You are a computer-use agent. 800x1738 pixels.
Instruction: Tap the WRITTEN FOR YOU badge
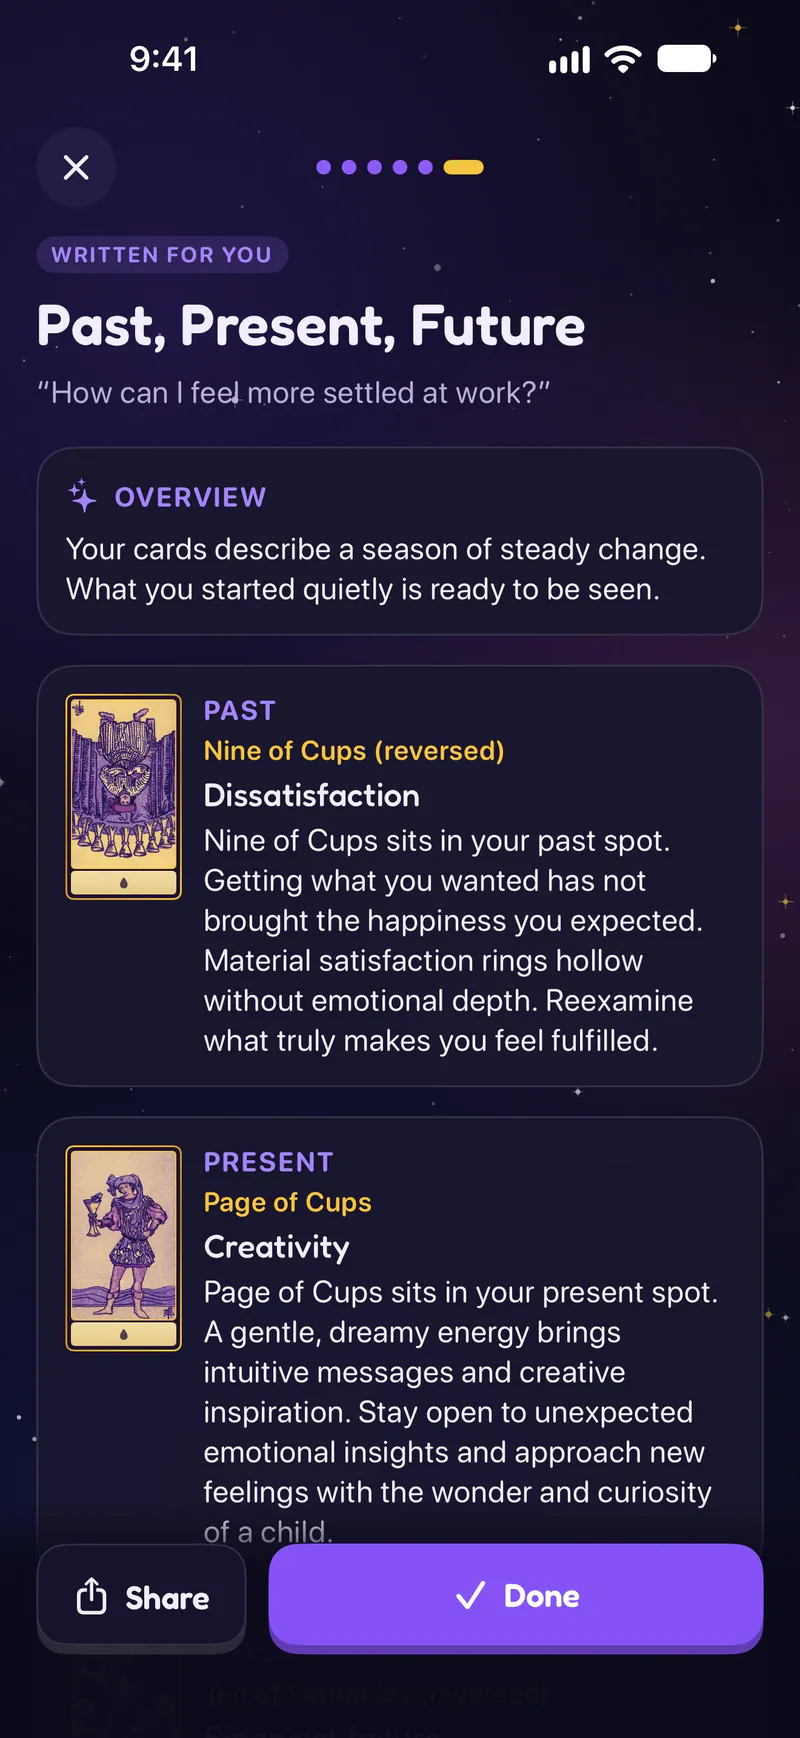(162, 255)
